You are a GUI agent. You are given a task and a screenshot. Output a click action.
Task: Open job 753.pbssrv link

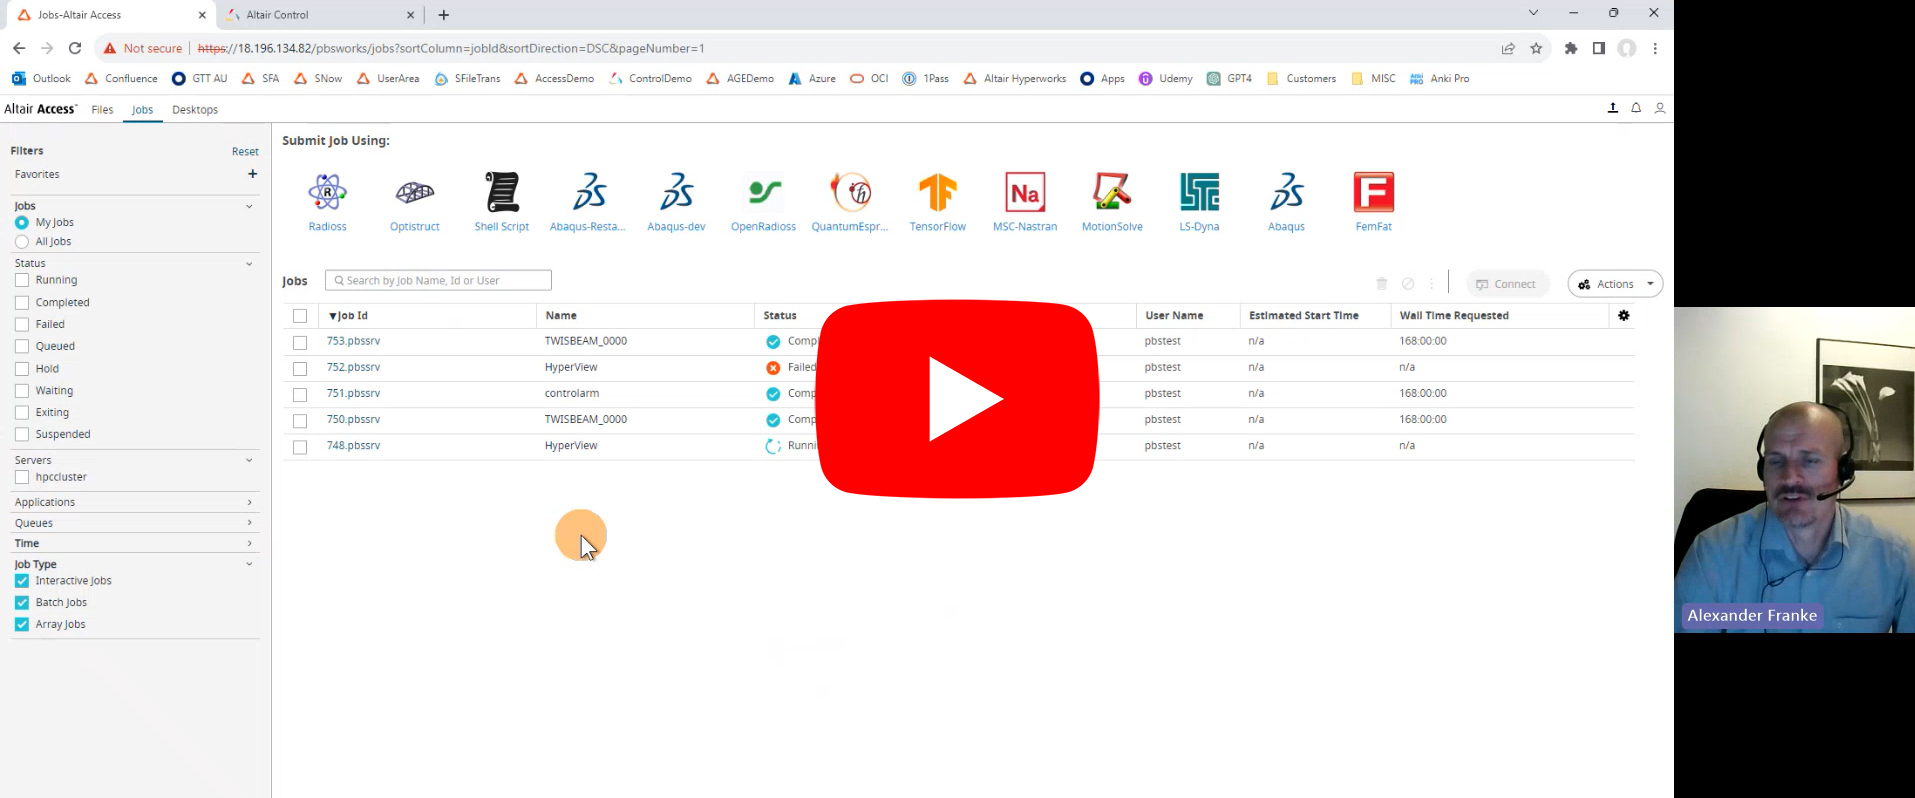pos(353,341)
